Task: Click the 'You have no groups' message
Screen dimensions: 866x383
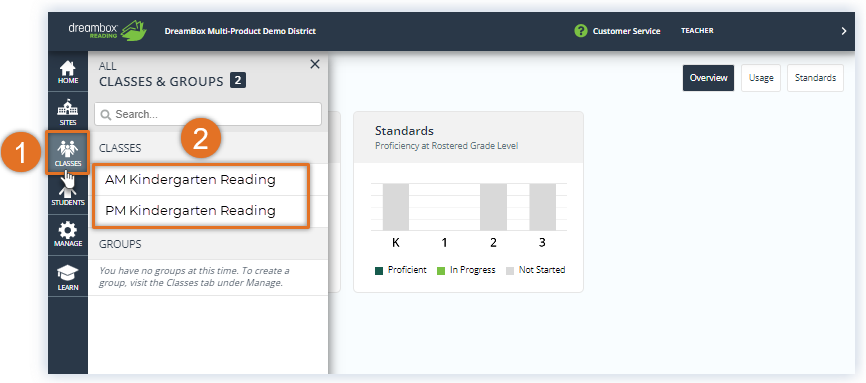Action: [194, 277]
